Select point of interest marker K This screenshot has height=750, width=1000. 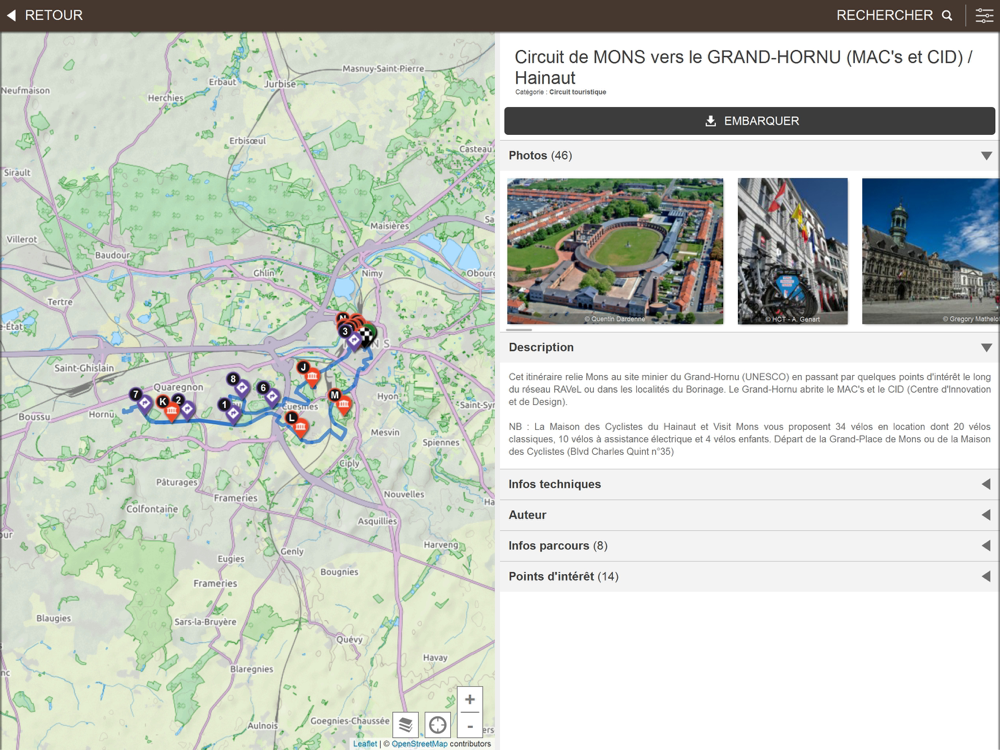[x=171, y=409]
